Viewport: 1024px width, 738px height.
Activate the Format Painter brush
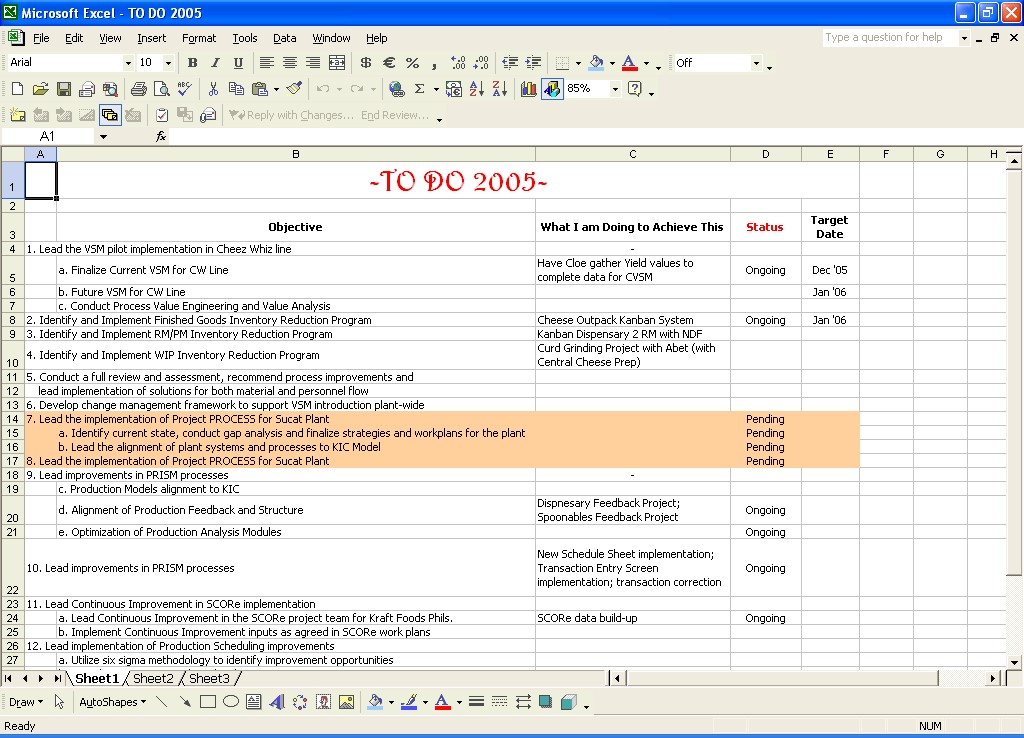pyautogui.click(x=294, y=89)
